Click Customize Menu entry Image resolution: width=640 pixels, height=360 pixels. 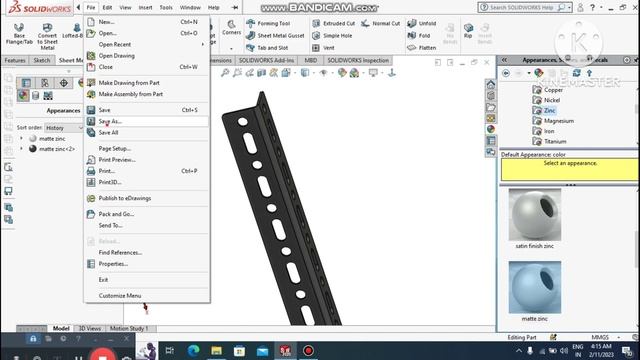[120, 296]
